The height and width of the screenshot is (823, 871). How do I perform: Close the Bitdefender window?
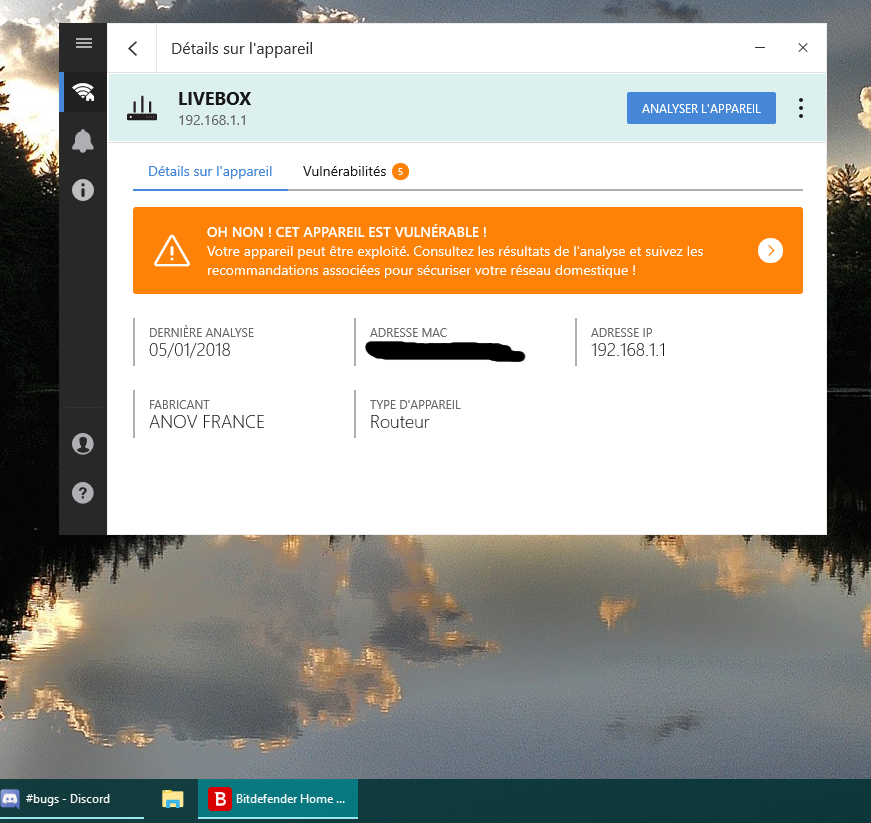coord(803,48)
